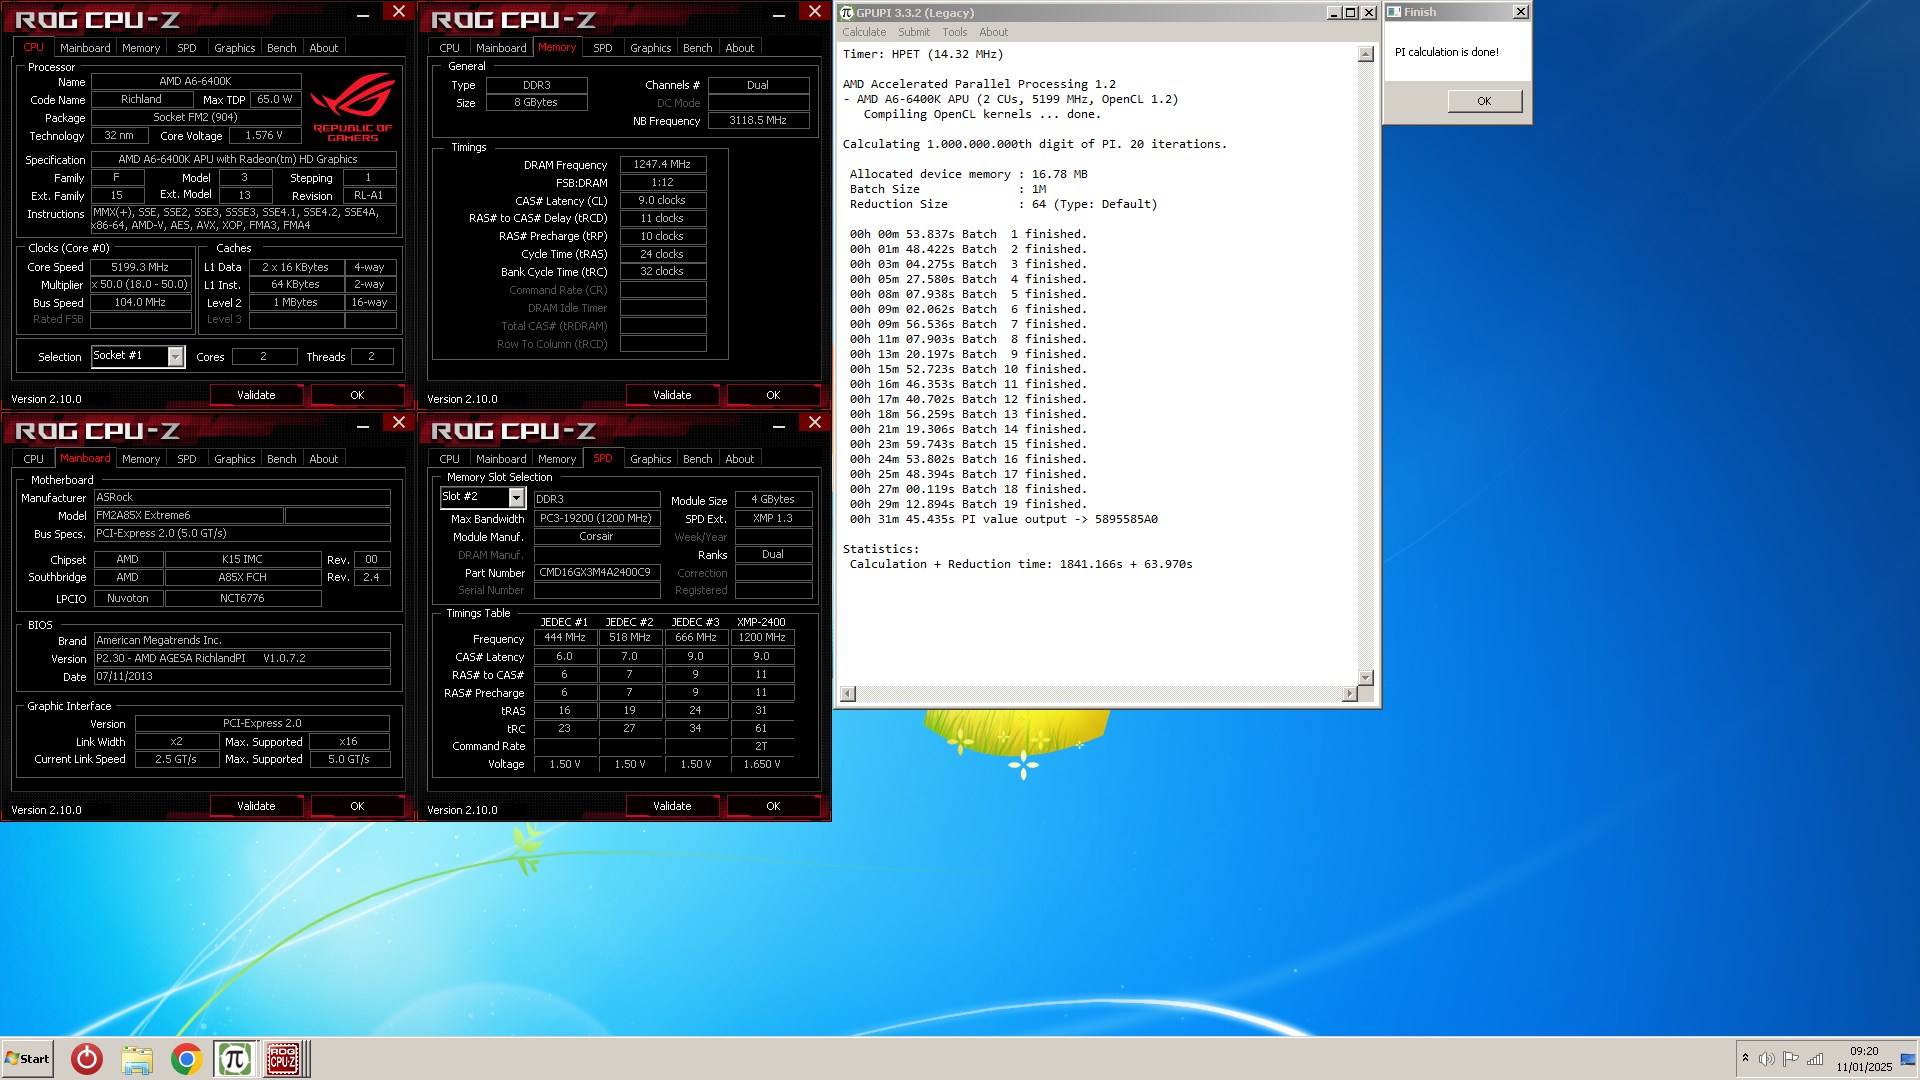
Task: Click the NB Frequency value 3118.5 MHz
Action: coord(758,120)
